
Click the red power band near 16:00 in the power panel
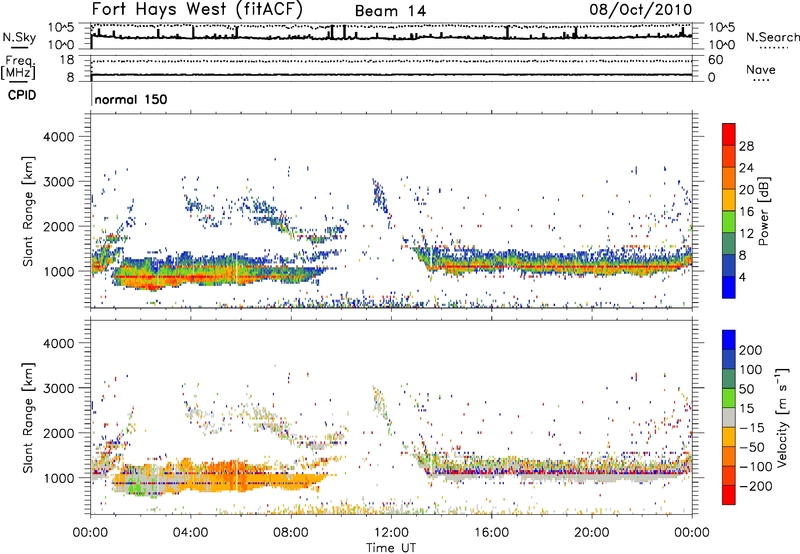[x=491, y=267]
